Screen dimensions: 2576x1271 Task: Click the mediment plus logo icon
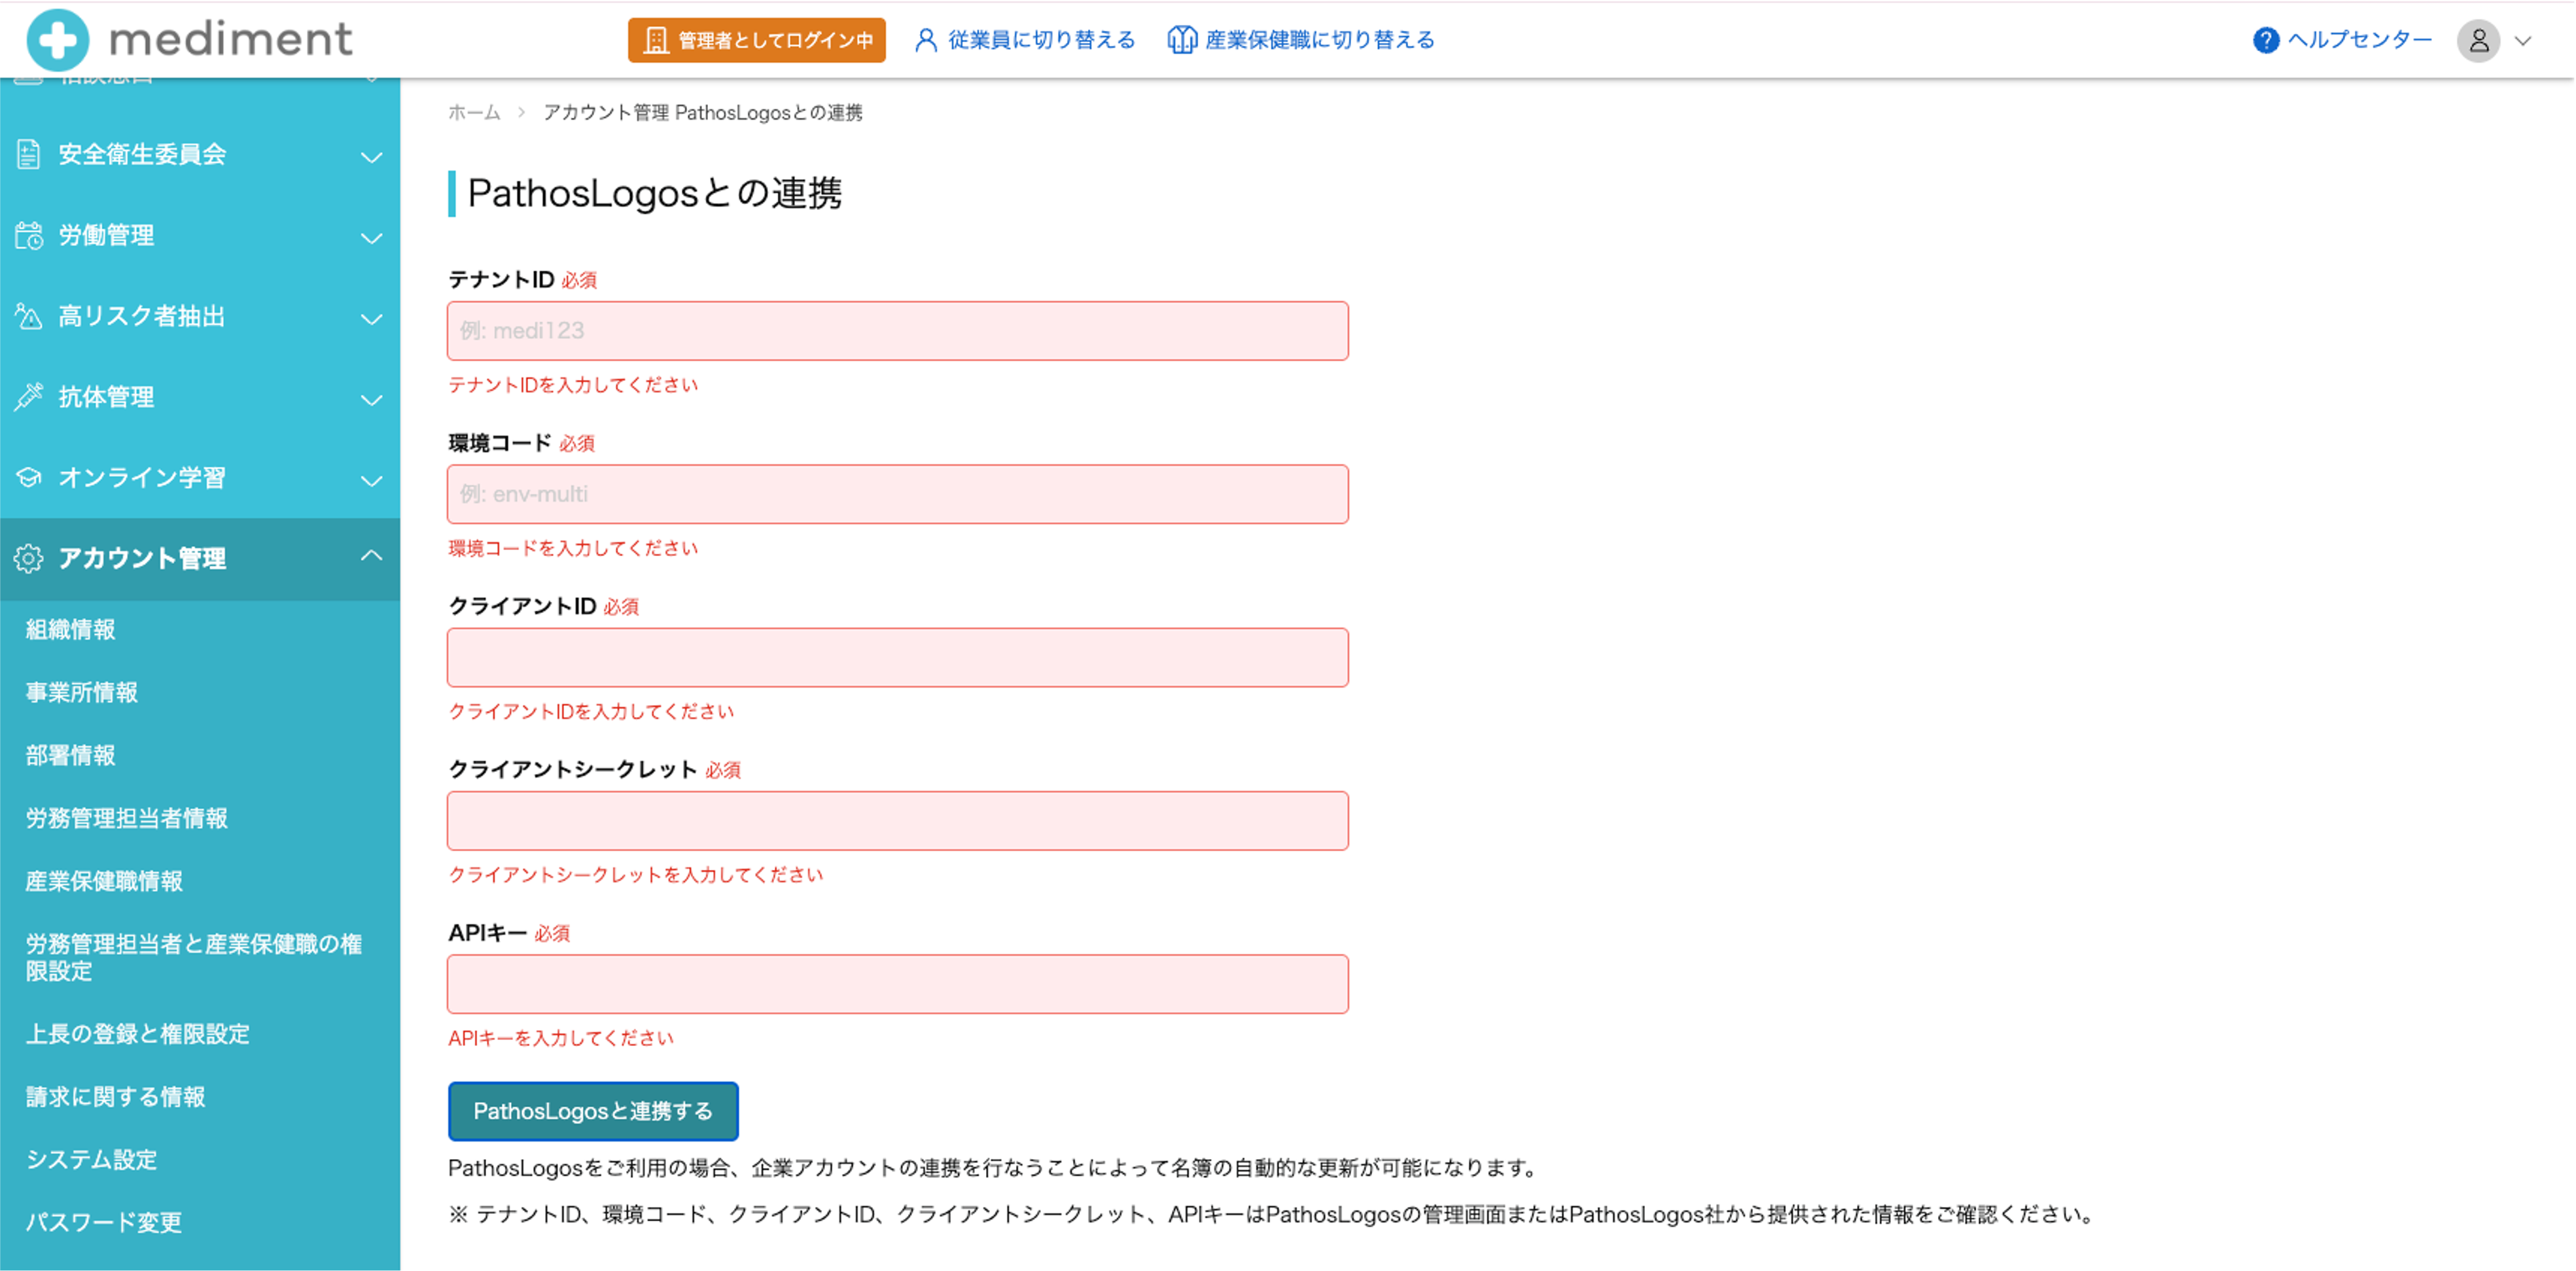coord(57,40)
